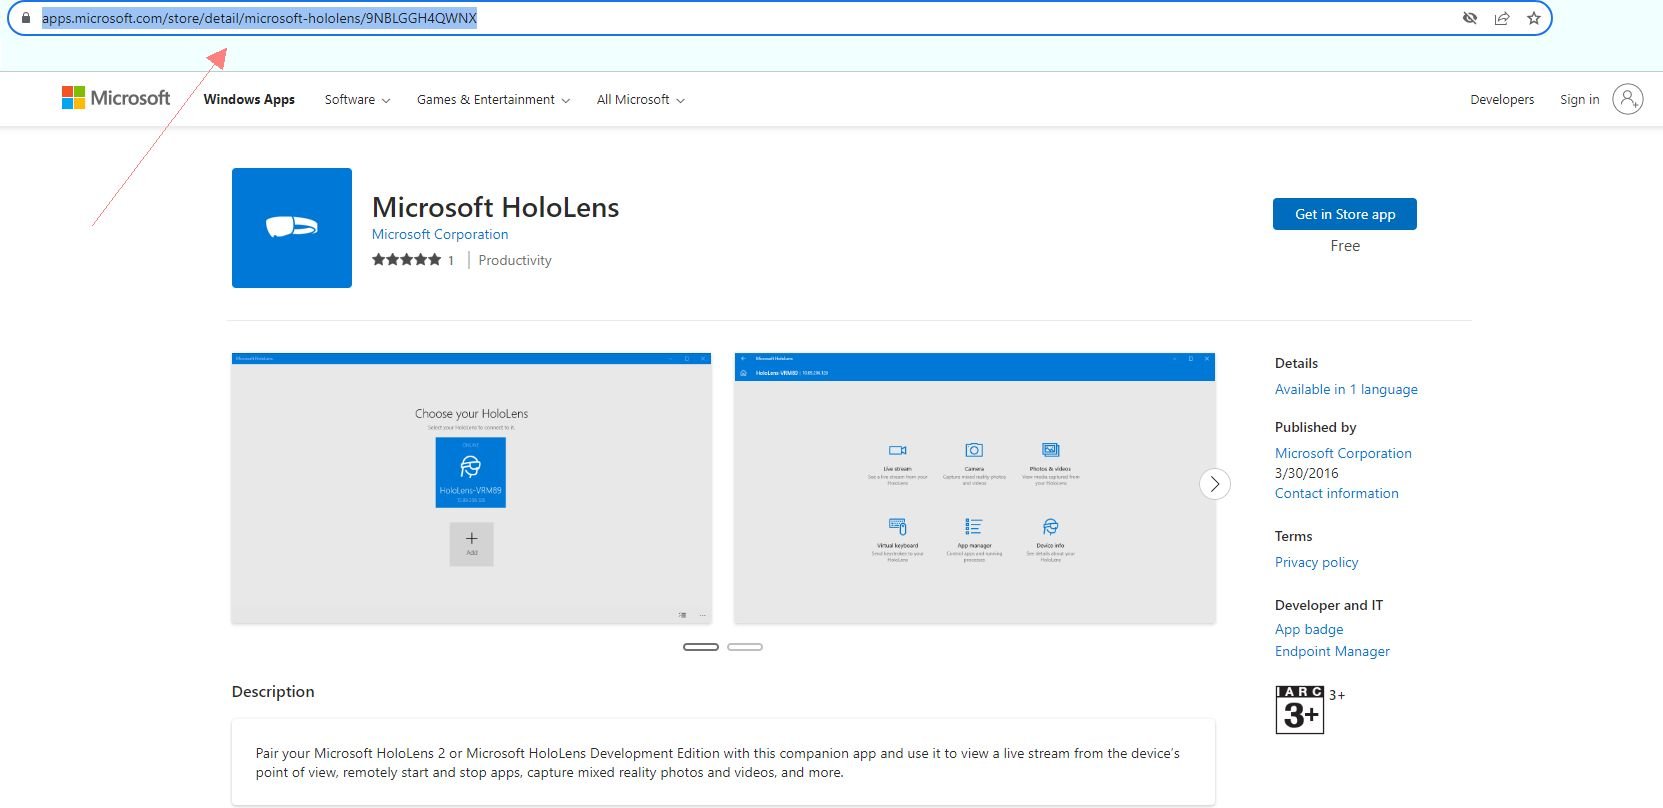This screenshot has height=808, width=1663.
Task: Click the Published by heading
Action: (x=1316, y=427)
